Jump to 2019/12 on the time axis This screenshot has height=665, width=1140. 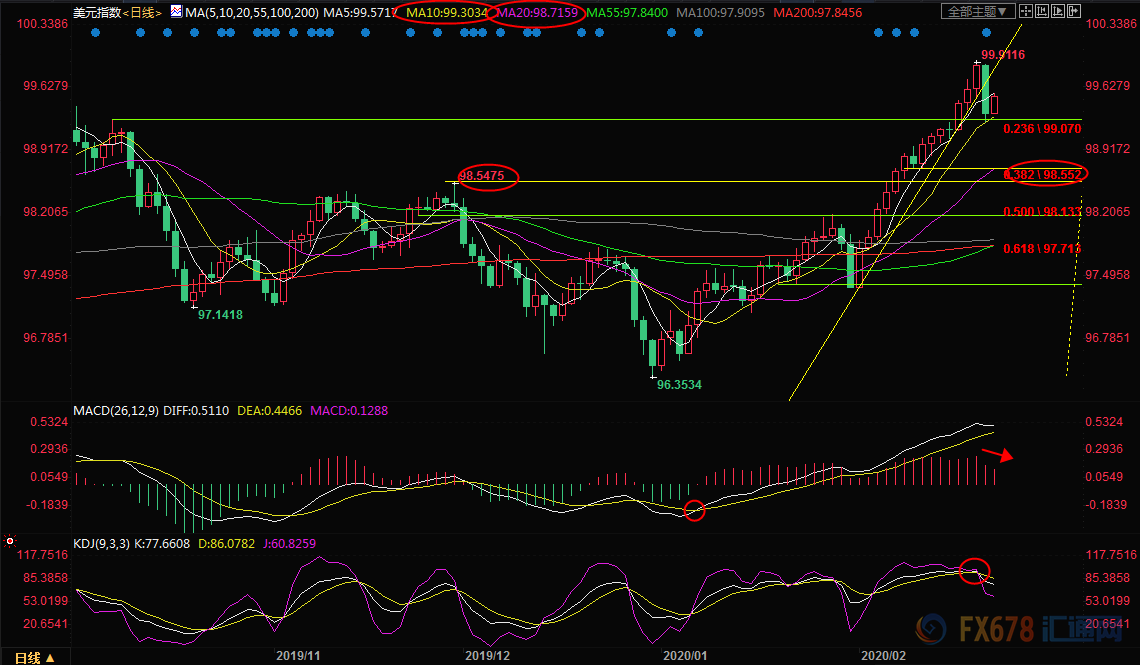pos(487,656)
